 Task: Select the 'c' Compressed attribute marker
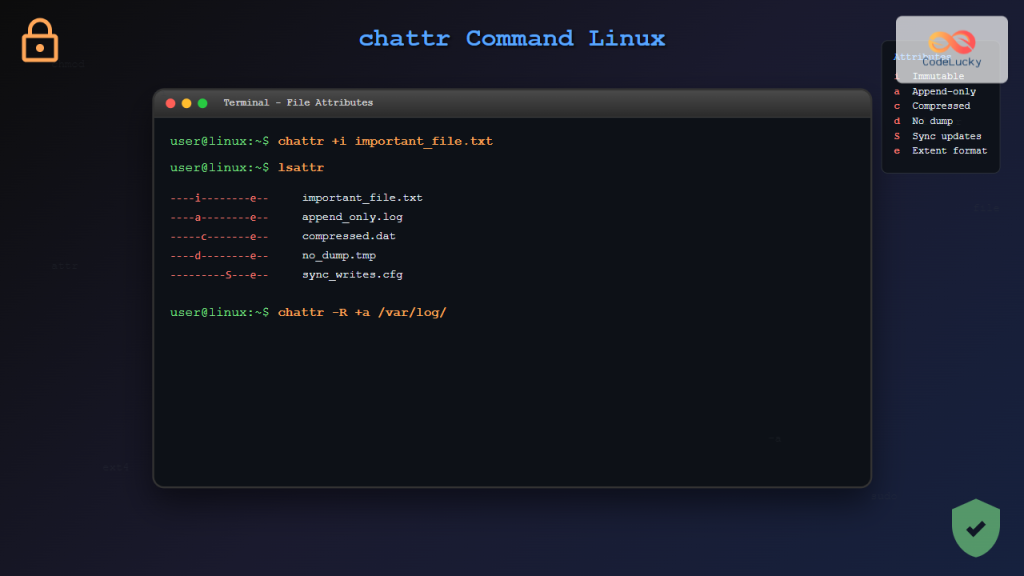tap(895, 106)
